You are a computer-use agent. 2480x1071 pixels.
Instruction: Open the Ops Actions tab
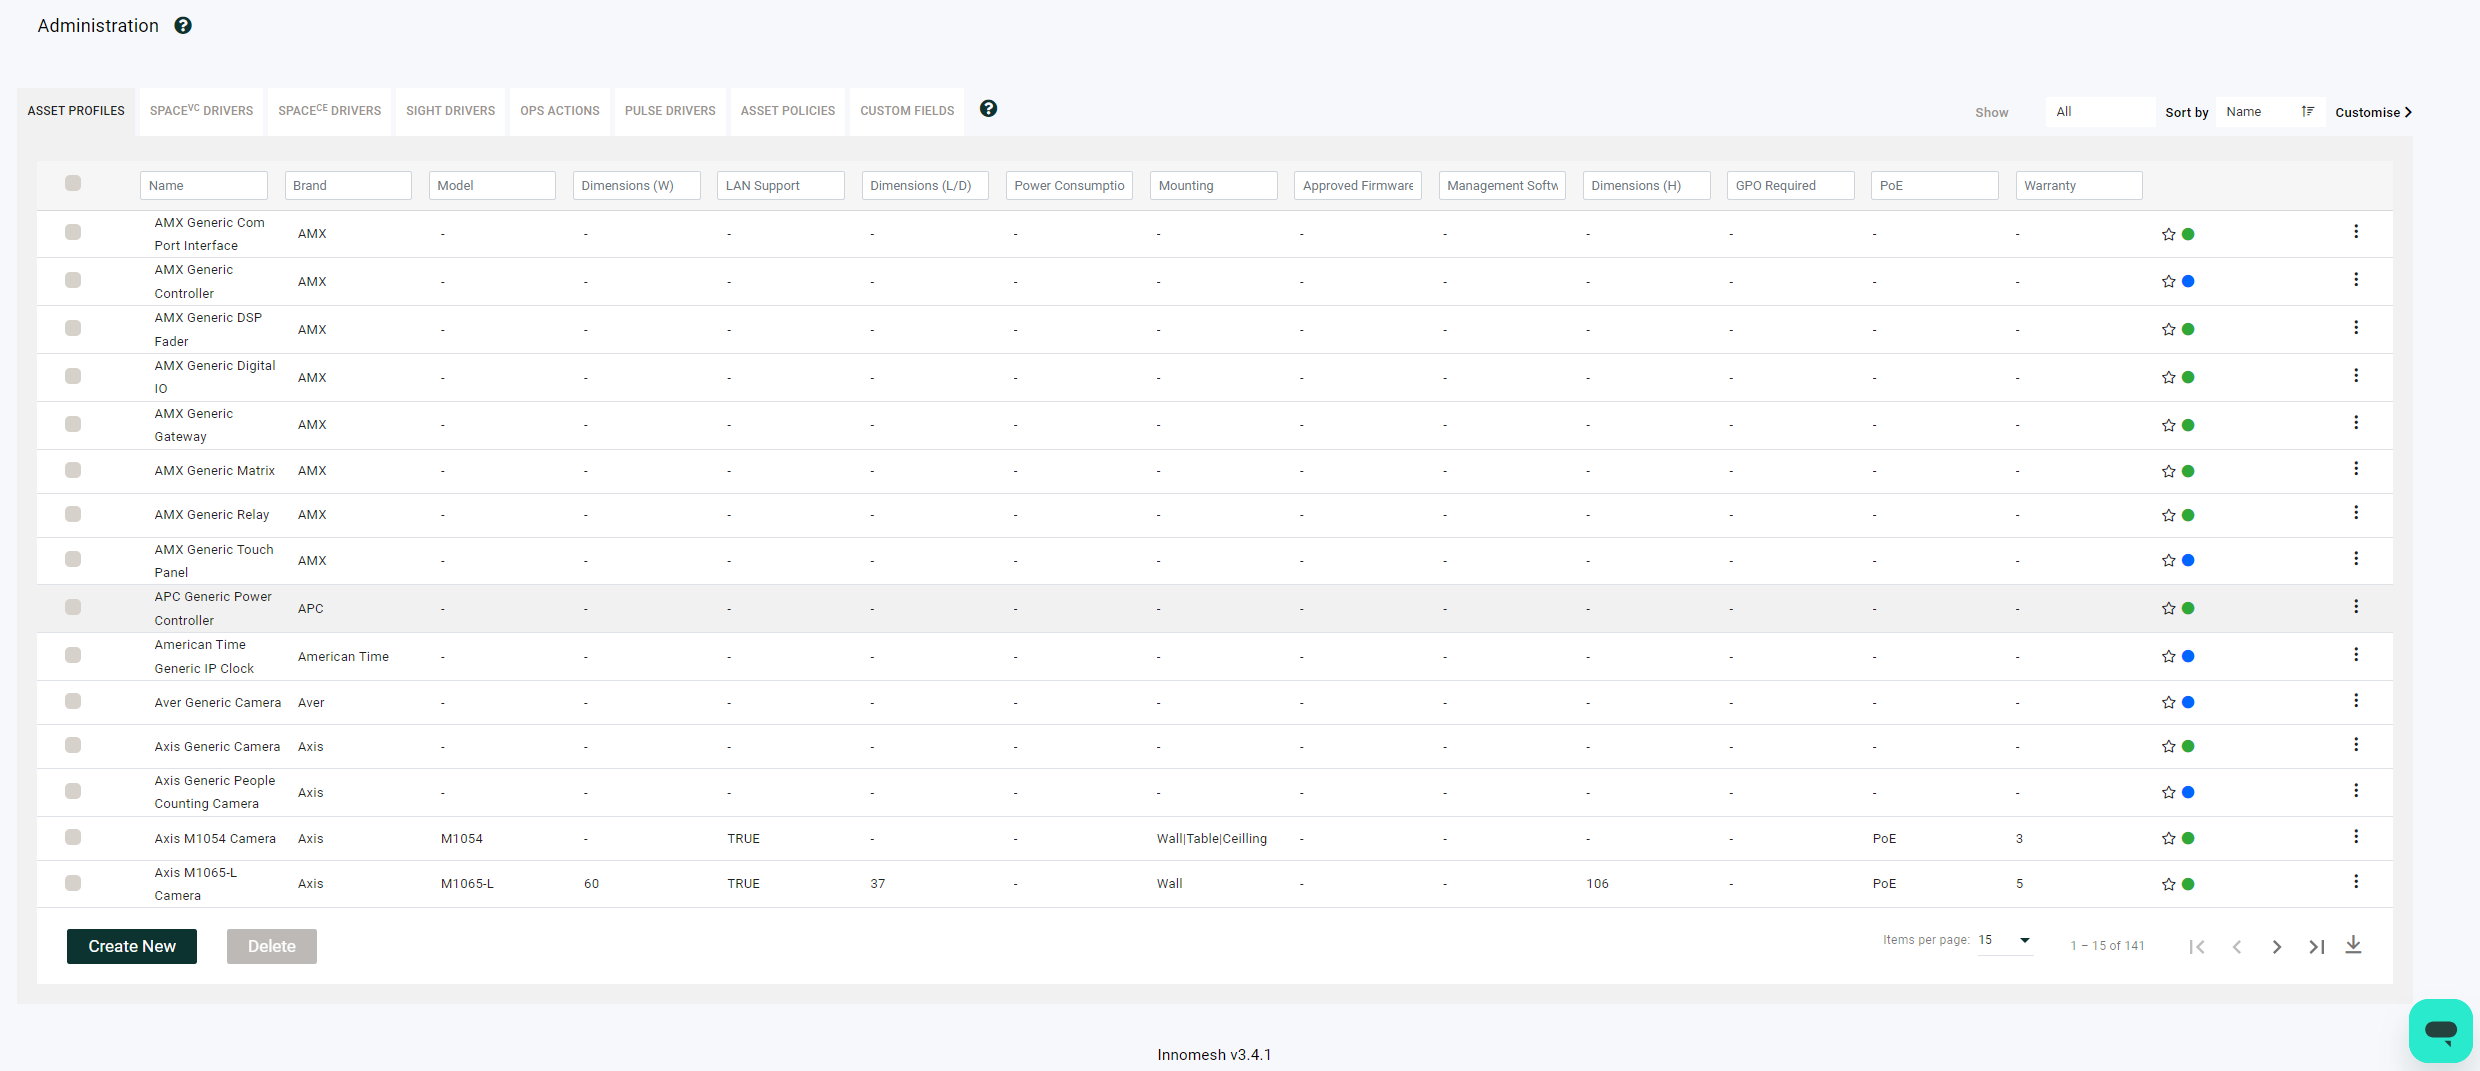560,111
